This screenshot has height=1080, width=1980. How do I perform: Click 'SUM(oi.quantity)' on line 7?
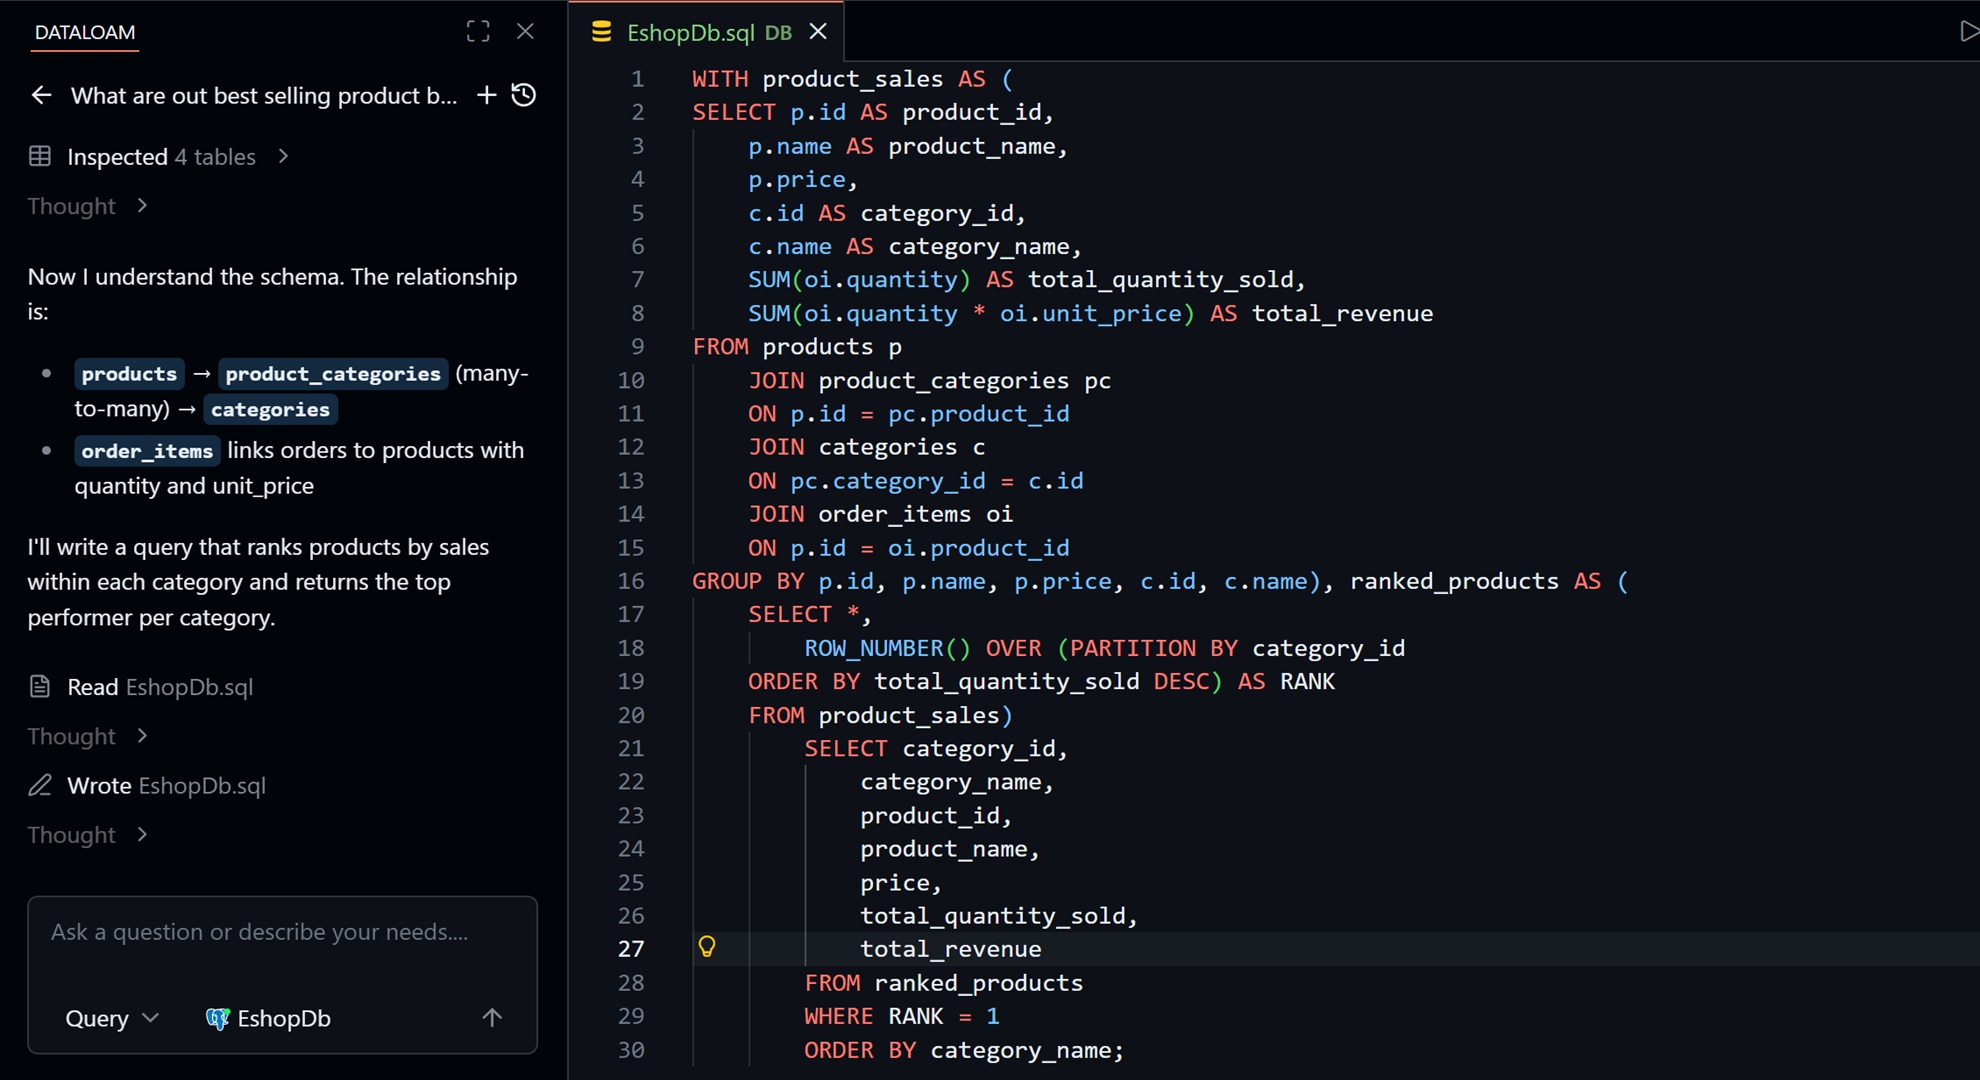[859, 280]
